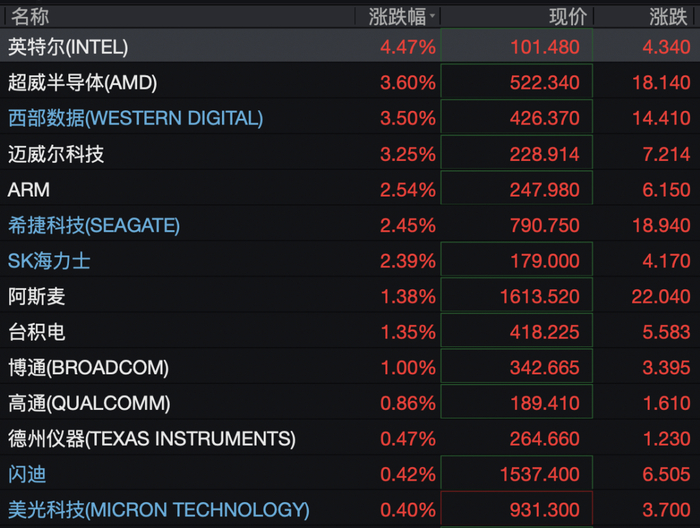Open 希捷科技(SEAGATE) stock link
Image resolution: width=700 pixels, height=528 pixels.
(94, 225)
